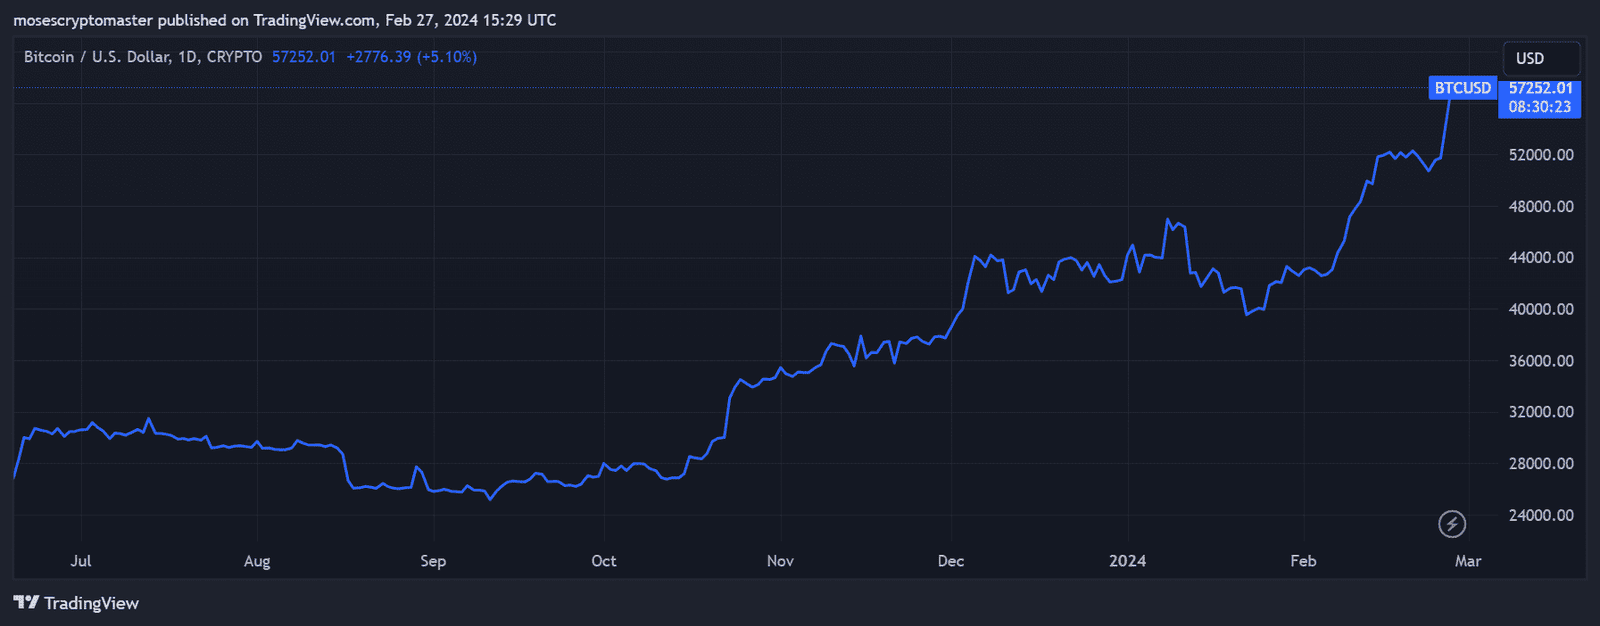Screen dimensions: 1600x626
Task: Click the lightning bolt icon
Action: (1452, 523)
